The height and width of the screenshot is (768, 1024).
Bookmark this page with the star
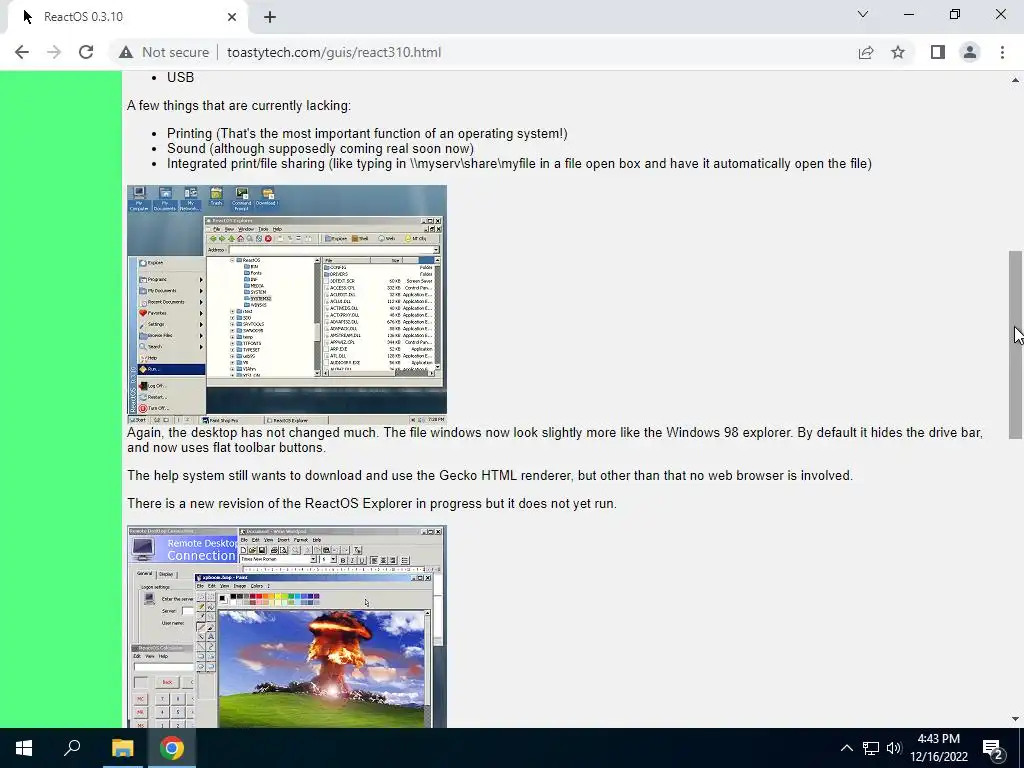coord(898,52)
